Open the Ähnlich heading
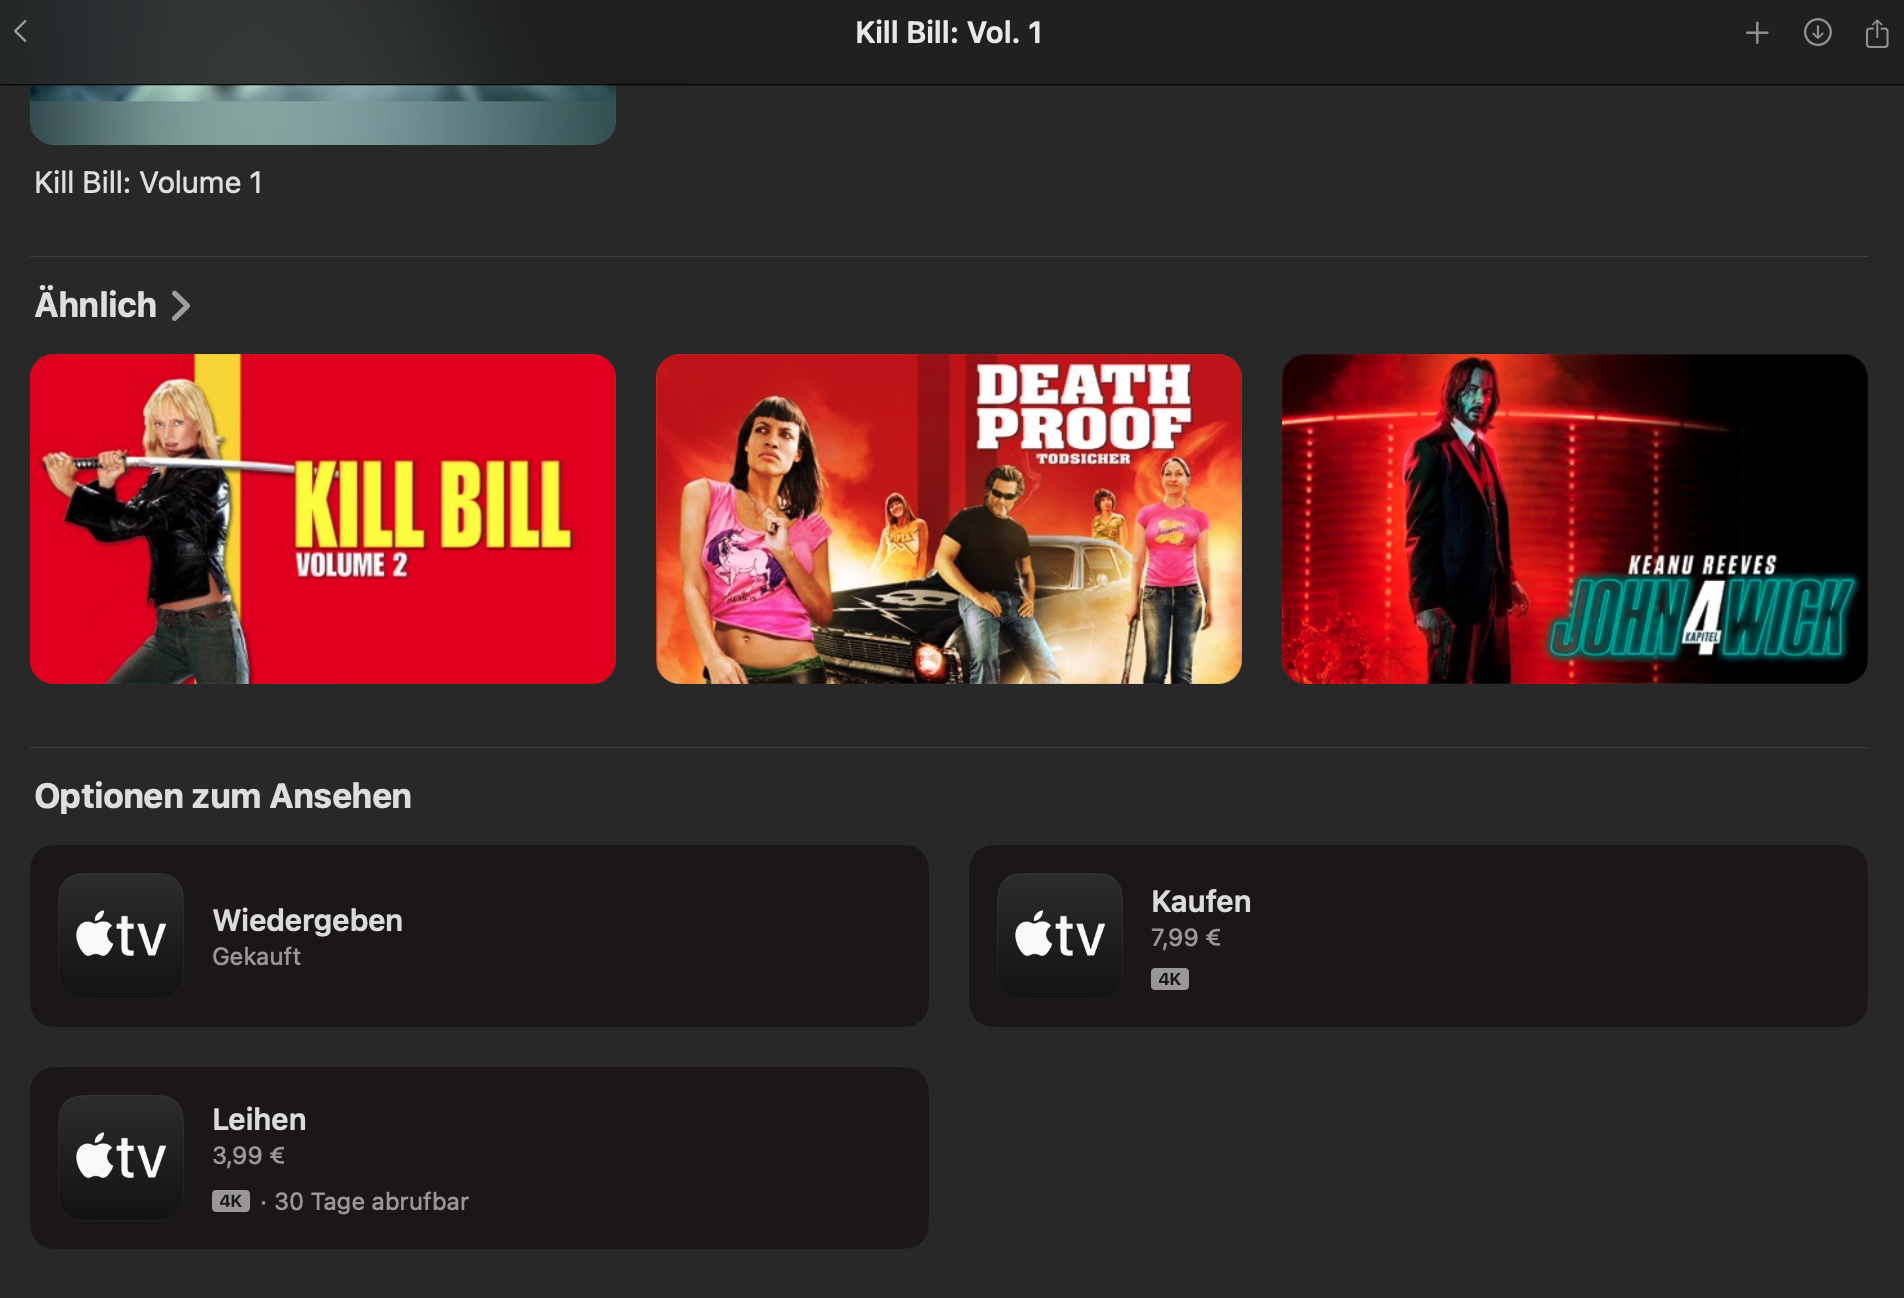1904x1298 pixels. [96, 305]
